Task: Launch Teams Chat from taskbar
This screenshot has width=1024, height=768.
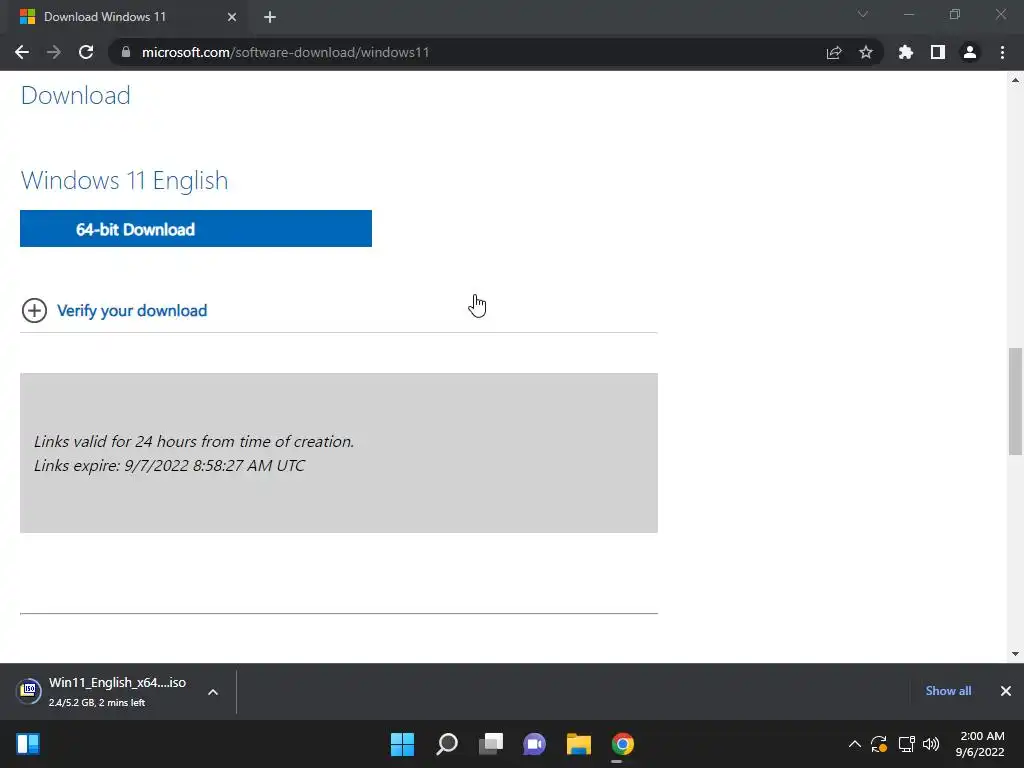Action: (x=534, y=744)
